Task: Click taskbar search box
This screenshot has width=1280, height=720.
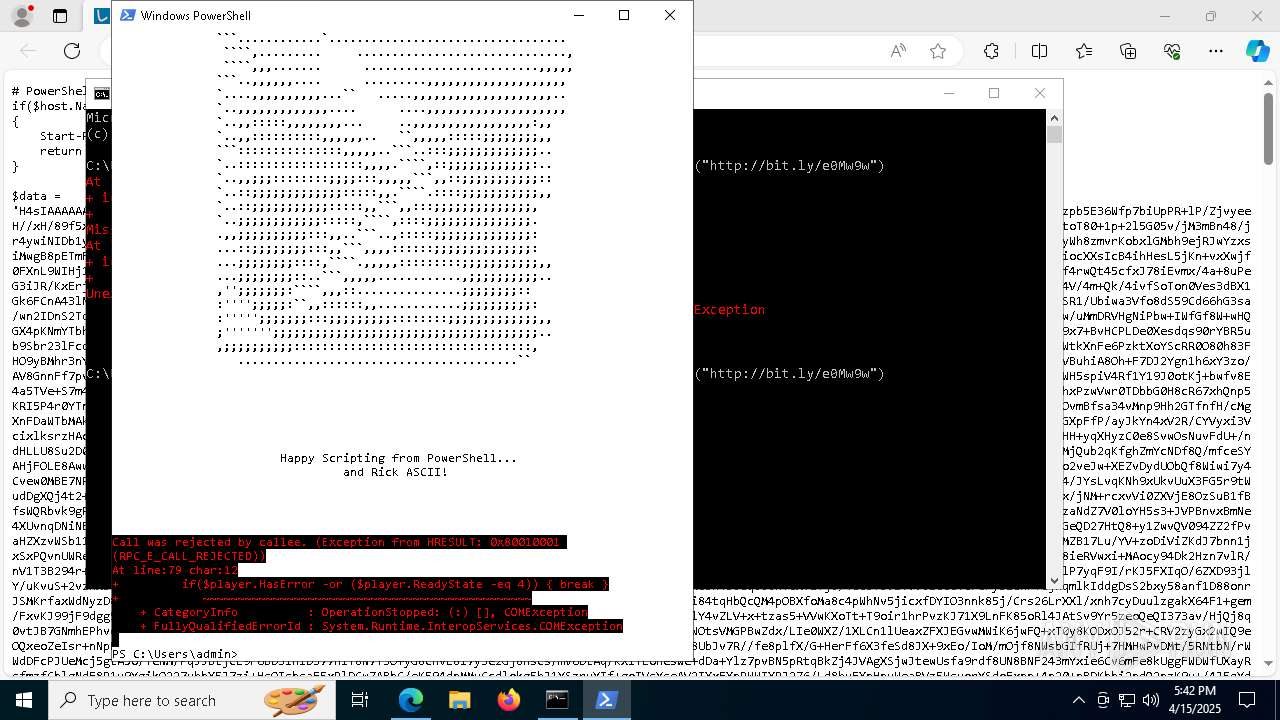Action: [x=192, y=700]
